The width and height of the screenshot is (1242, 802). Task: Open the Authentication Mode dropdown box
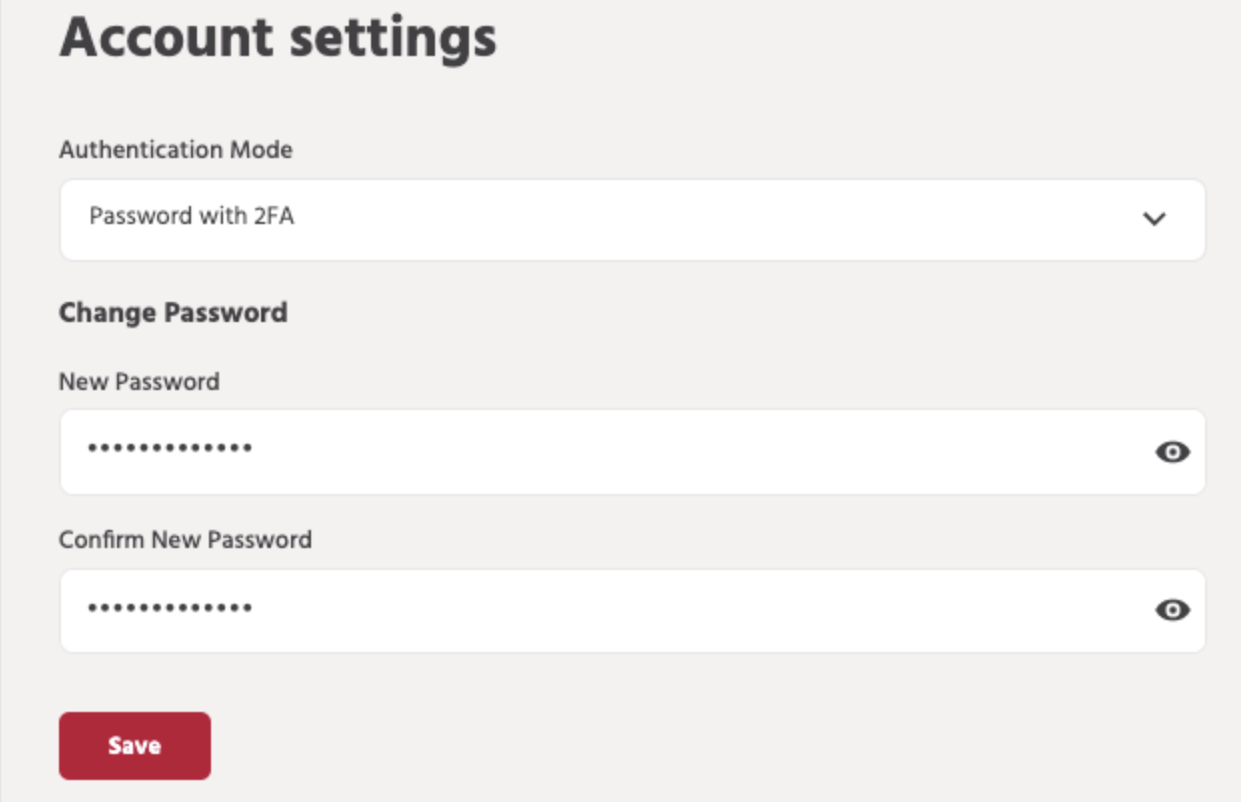pyautogui.click(x=632, y=220)
